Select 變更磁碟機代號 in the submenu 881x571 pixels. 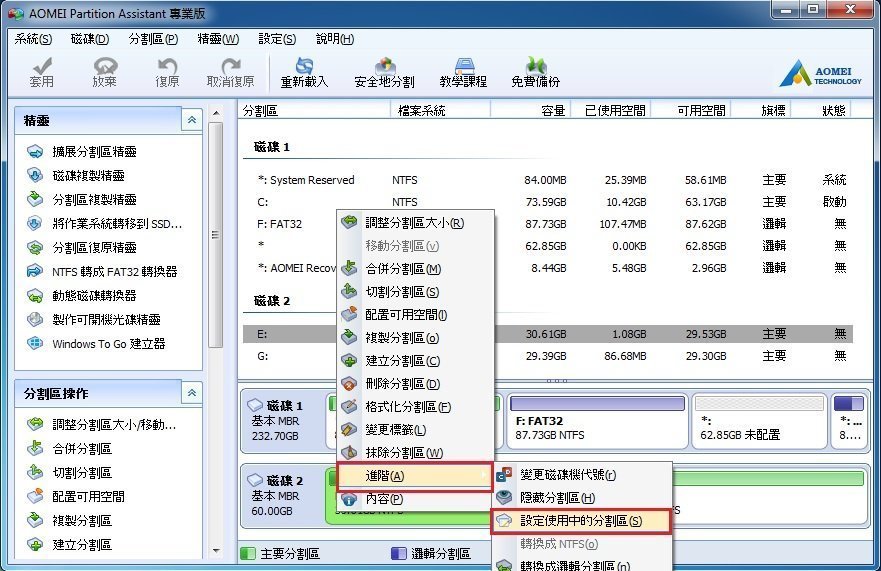582,475
